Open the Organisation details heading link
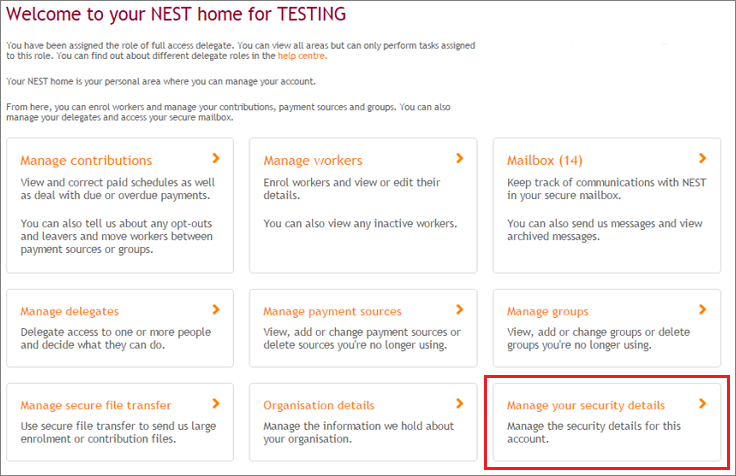736x476 pixels. (319, 405)
